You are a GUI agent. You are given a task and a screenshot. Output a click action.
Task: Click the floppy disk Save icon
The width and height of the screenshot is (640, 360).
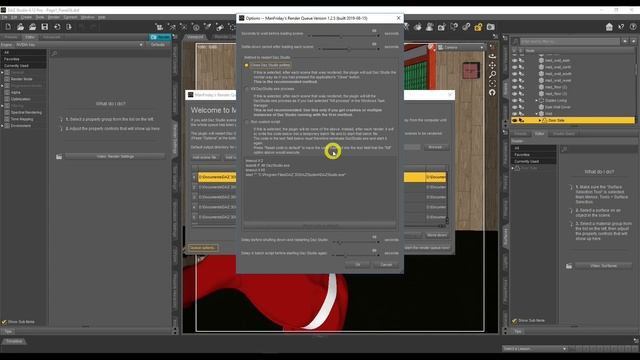pos(44,27)
